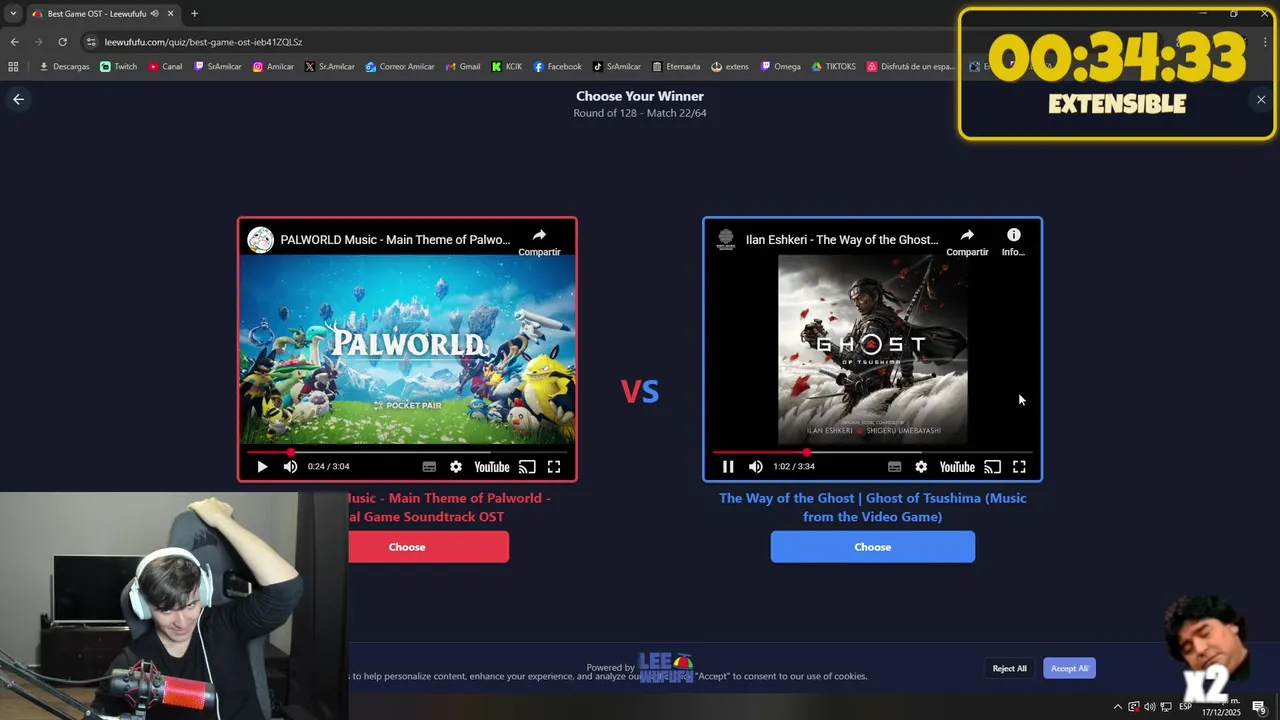Click the browser back arrow
1280x720 pixels.
(14, 42)
